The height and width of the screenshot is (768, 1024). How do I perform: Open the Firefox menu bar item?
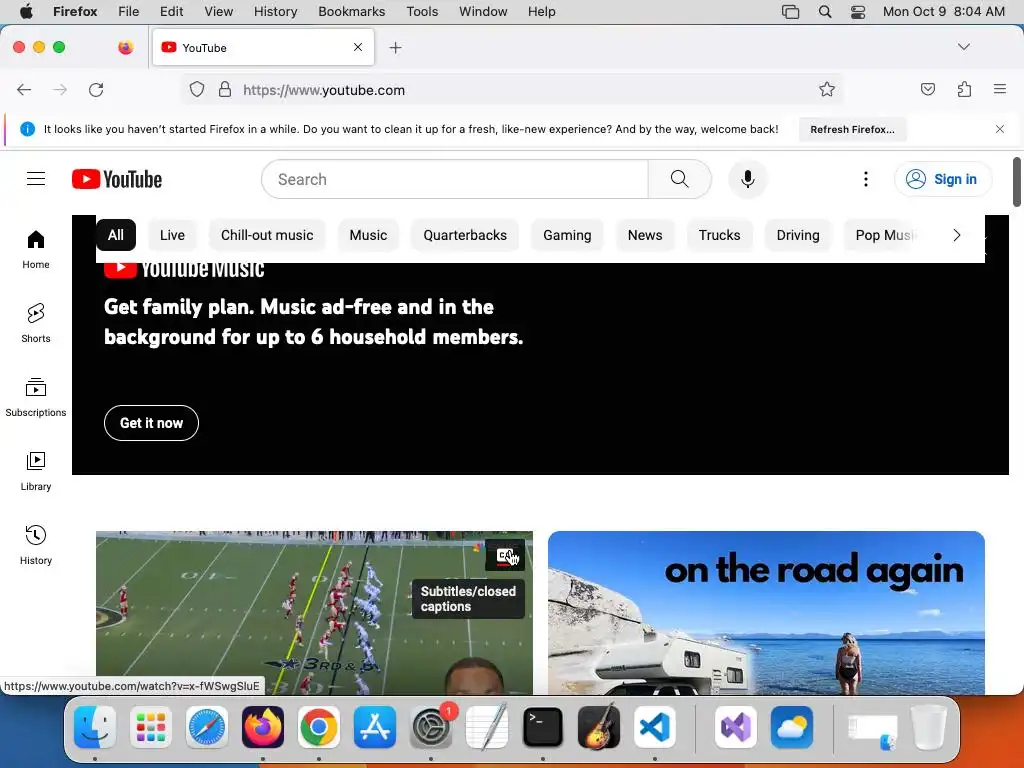pos(75,11)
